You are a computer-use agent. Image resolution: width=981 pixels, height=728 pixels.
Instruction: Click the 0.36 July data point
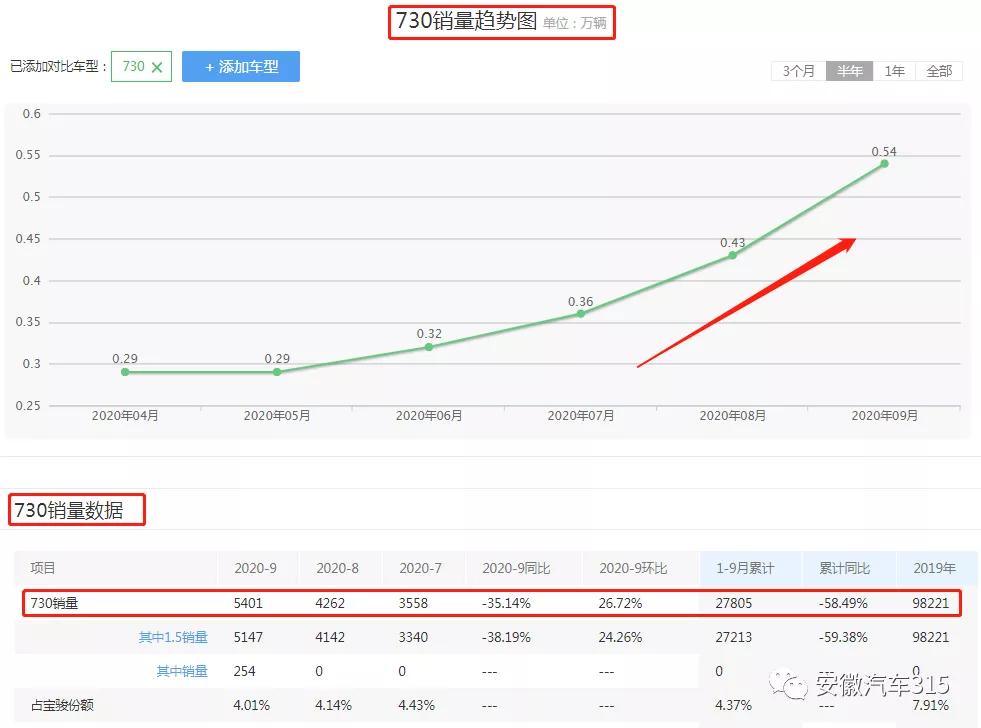(x=580, y=314)
